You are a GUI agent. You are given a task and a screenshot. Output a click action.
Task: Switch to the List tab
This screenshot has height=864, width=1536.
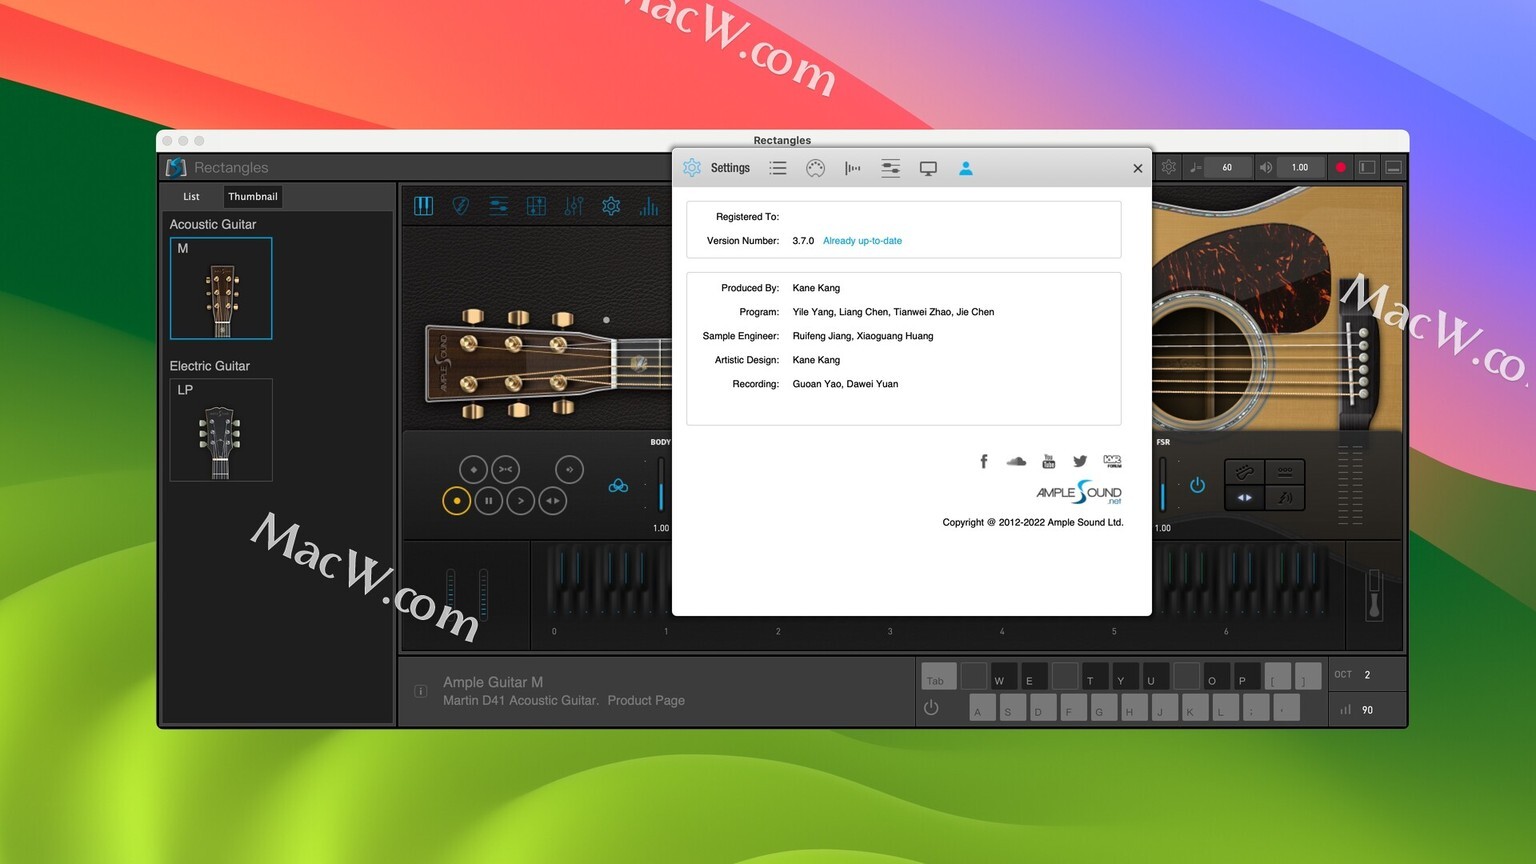tap(191, 197)
